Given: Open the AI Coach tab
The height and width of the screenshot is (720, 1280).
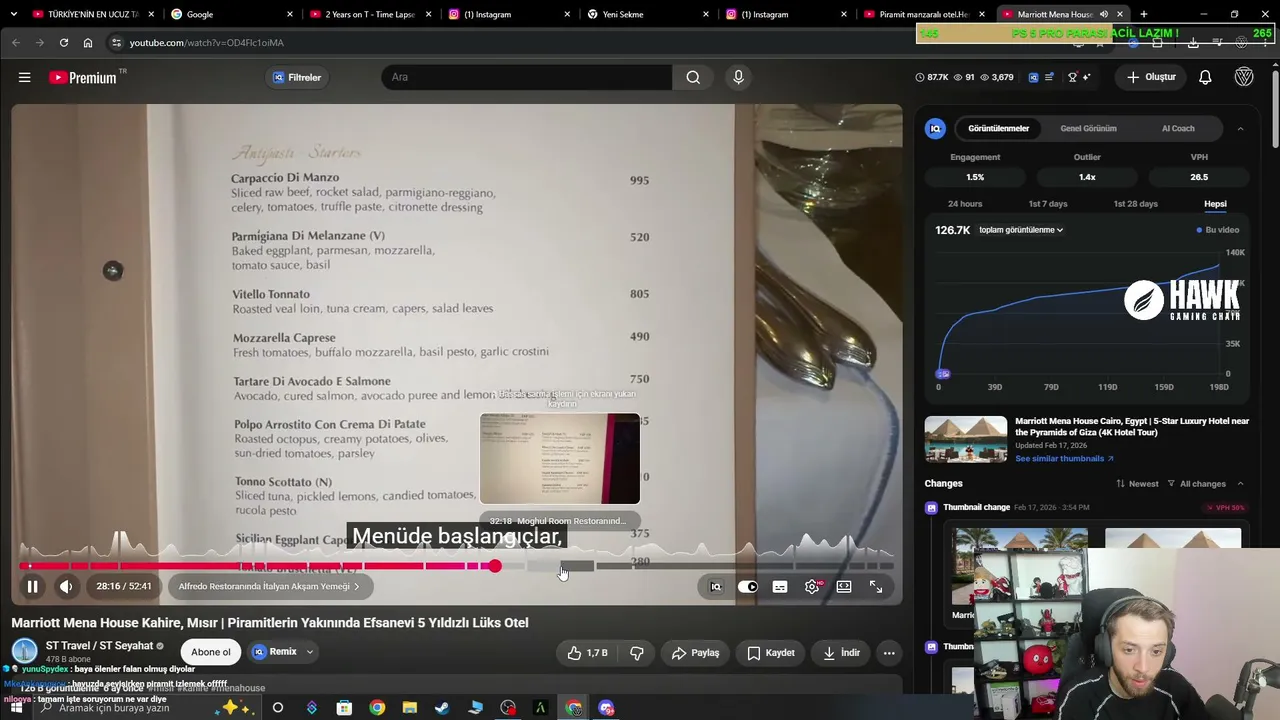Looking at the screenshot, I should (x=1178, y=128).
